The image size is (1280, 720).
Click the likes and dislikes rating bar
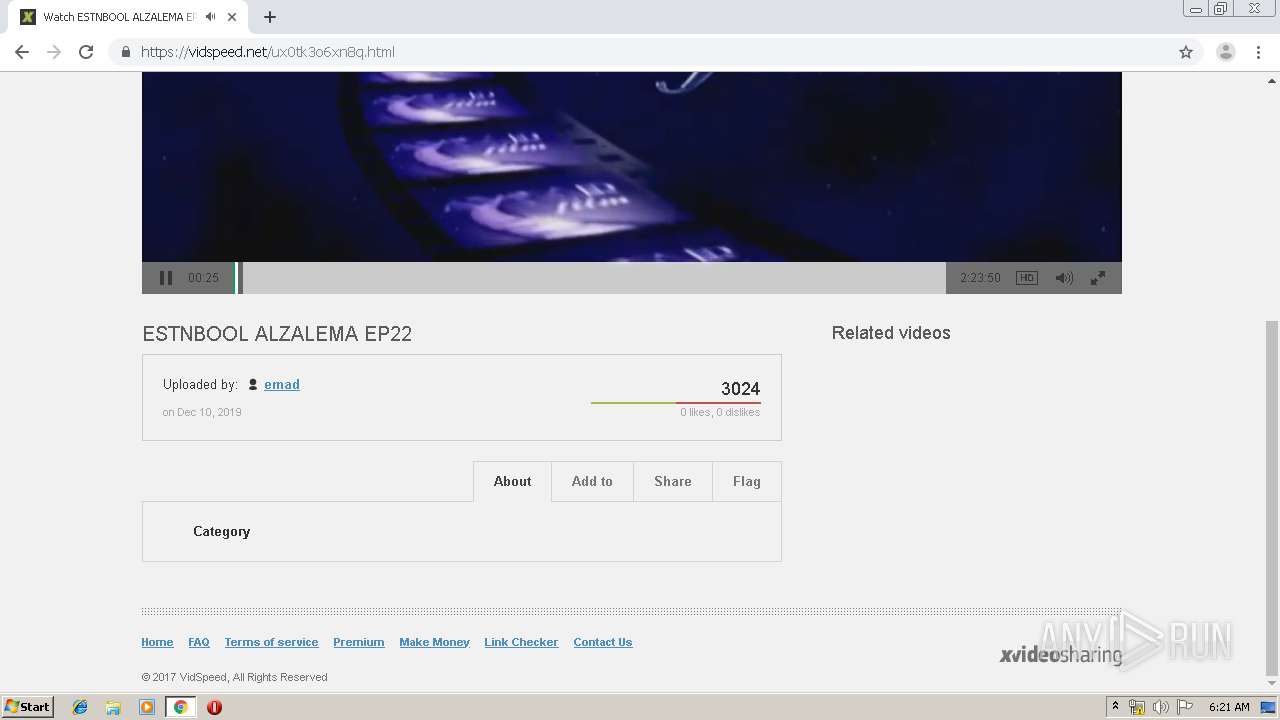pos(676,403)
